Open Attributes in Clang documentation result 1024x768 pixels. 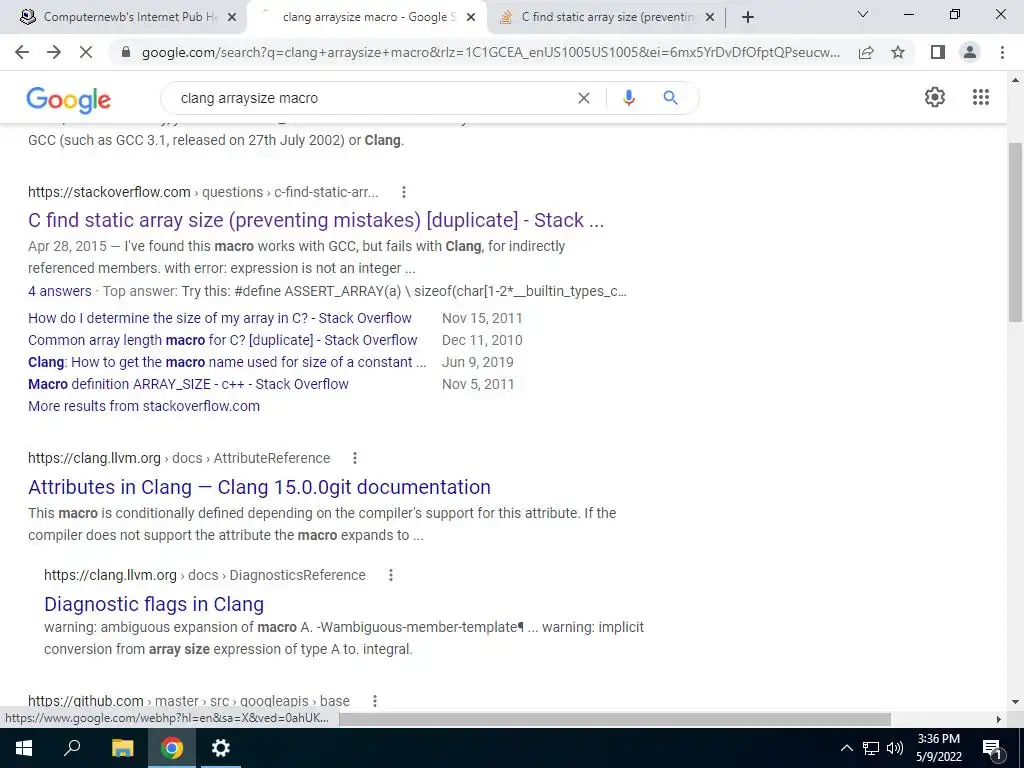(259, 487)
